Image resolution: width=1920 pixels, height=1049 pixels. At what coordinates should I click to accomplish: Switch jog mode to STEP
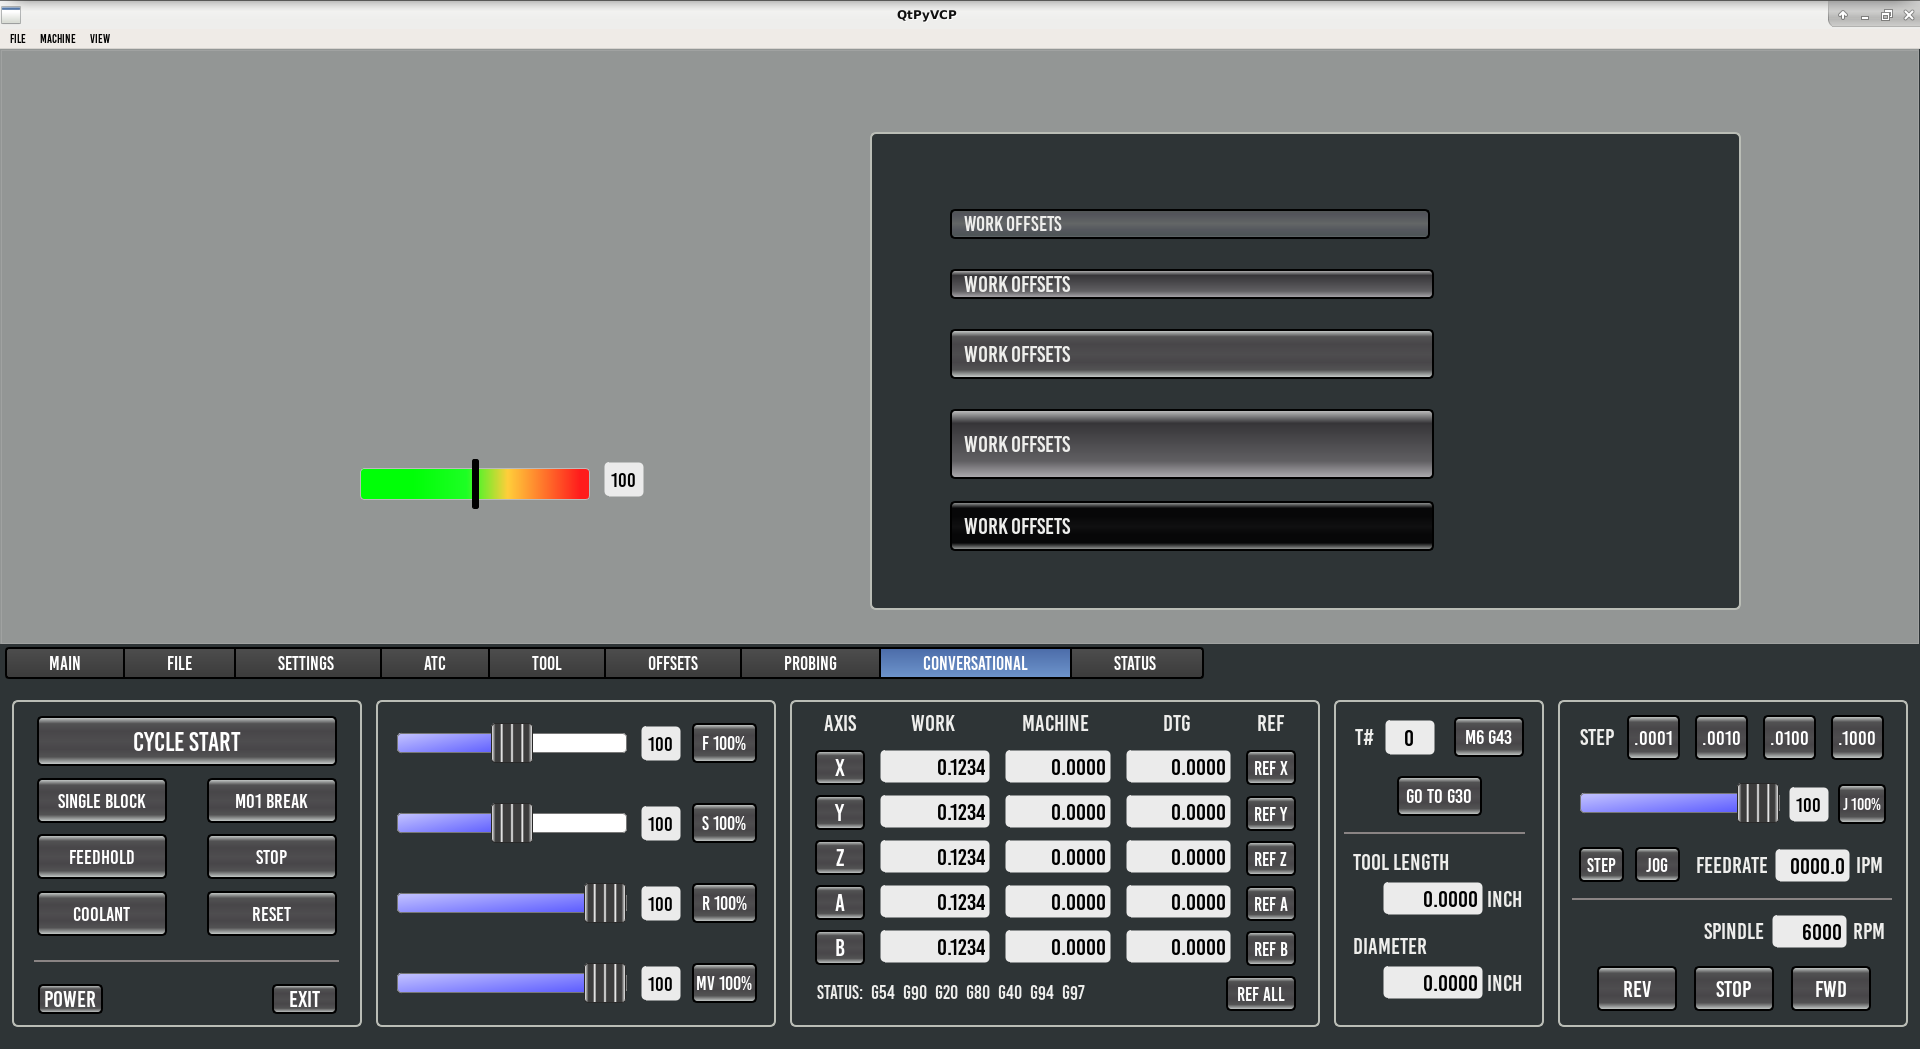pos(1601,865)
